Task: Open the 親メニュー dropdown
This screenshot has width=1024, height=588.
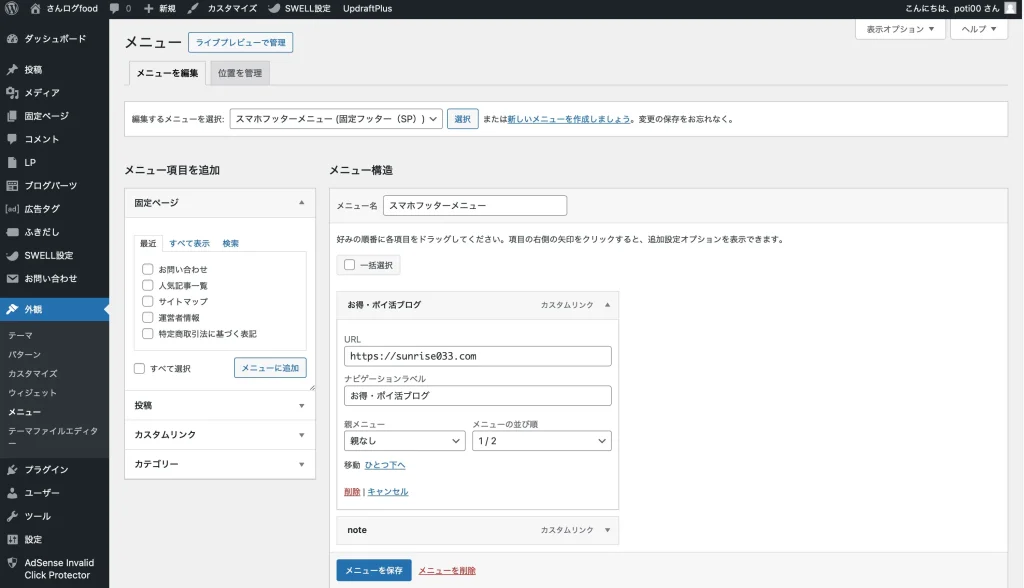Action: pos(404,441)
